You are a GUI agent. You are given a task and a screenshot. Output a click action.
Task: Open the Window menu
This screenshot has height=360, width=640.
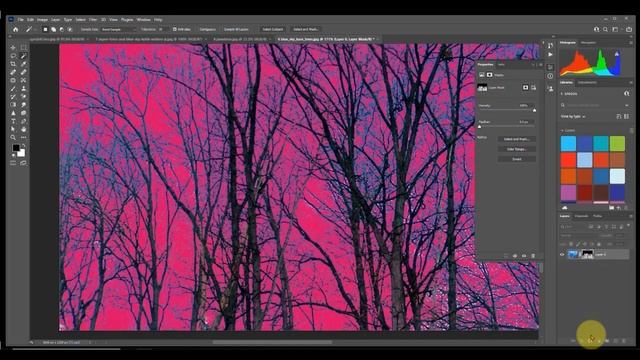click(143, 20)
